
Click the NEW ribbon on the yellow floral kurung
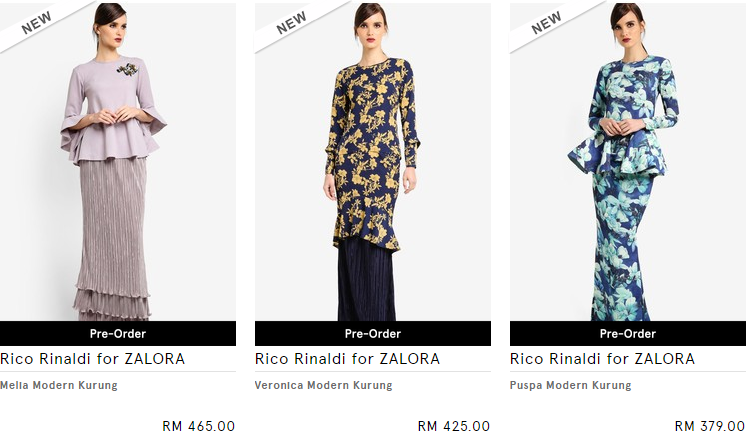[x=291, y=22]
